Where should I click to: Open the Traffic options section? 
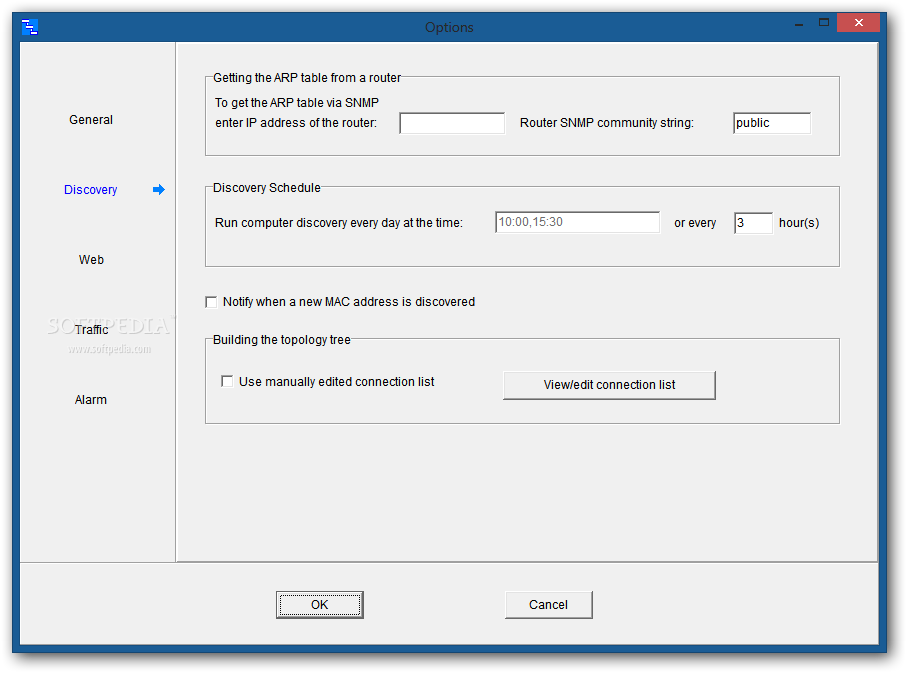pyautogui.click(x=91, y=329)
